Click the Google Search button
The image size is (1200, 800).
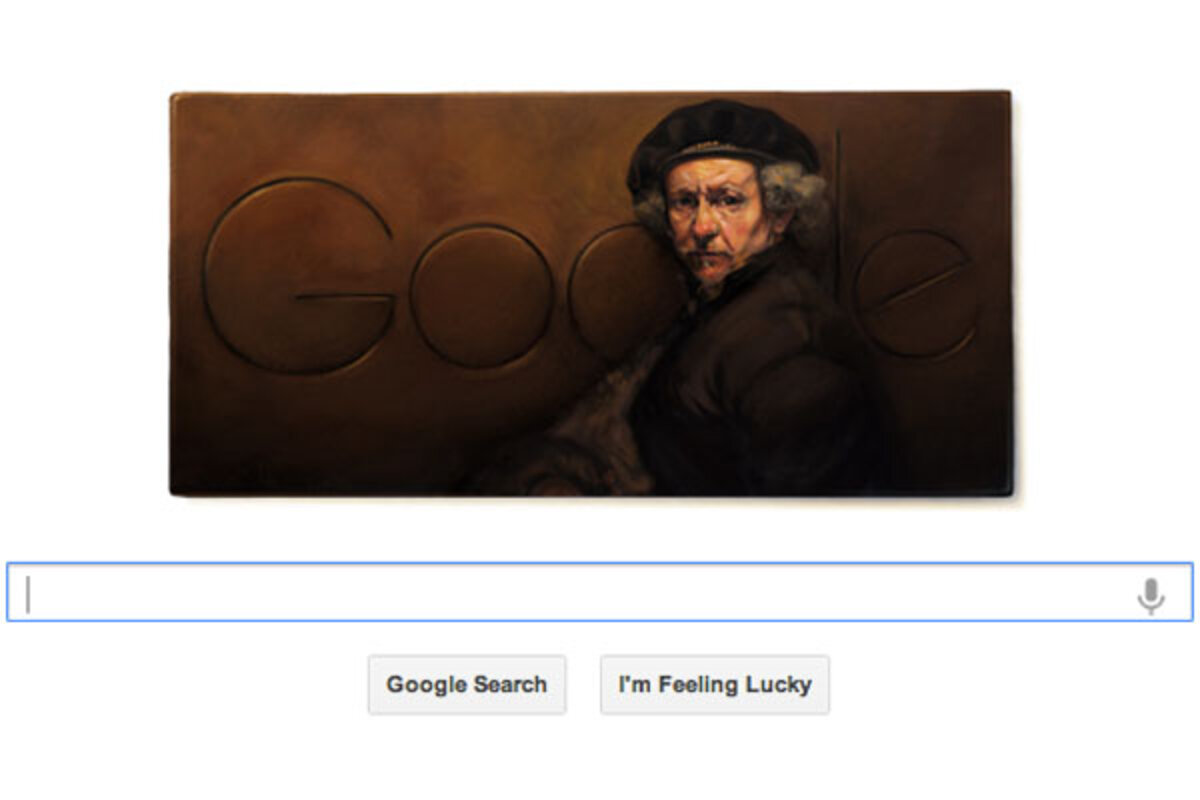(x=467, y=685)
